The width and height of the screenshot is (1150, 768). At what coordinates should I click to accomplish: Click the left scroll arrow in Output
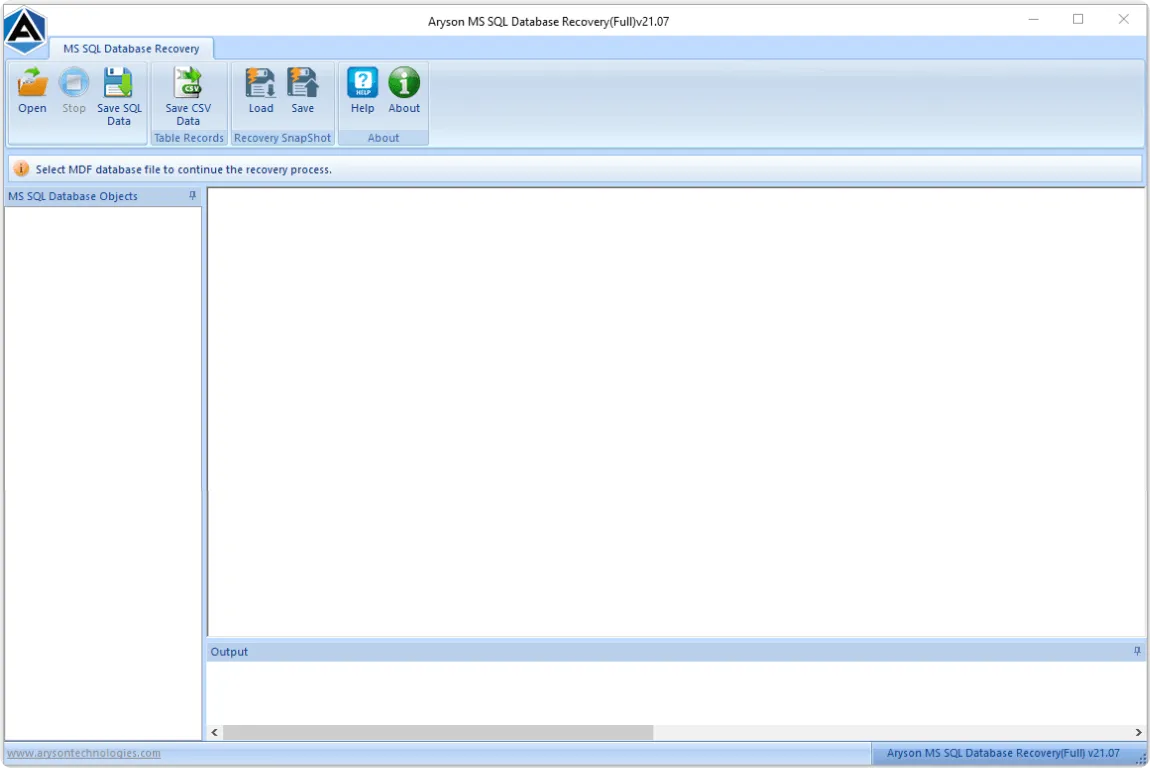(213, 731)
